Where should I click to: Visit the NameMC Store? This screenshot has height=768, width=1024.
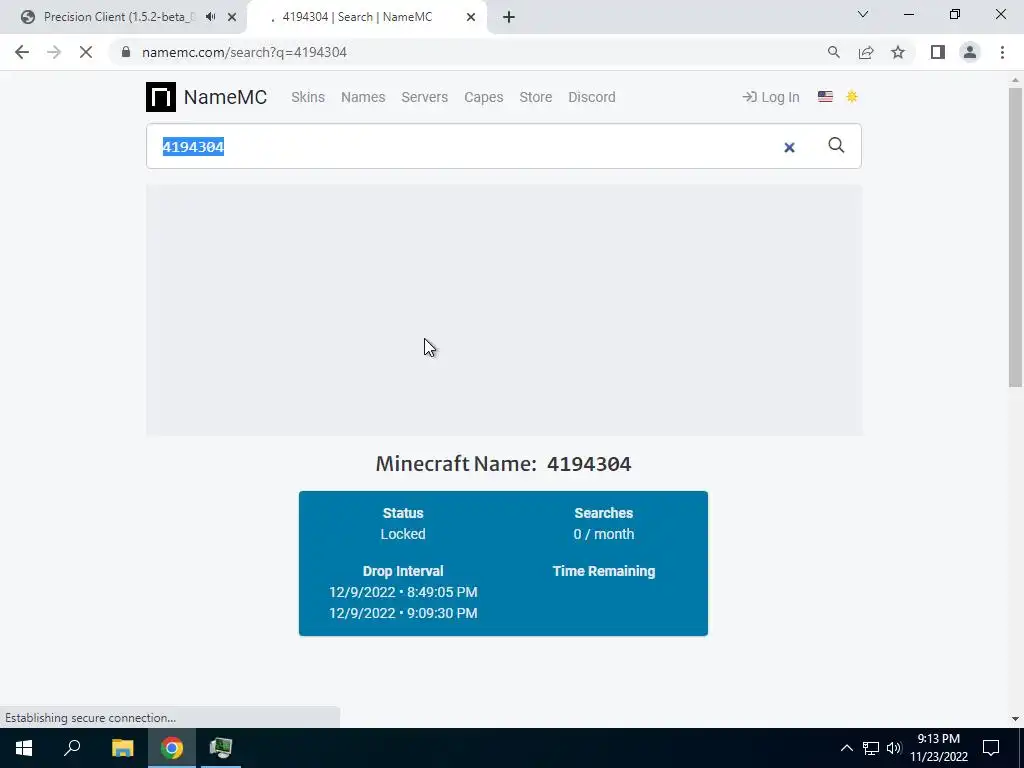(x=536, y=97)
